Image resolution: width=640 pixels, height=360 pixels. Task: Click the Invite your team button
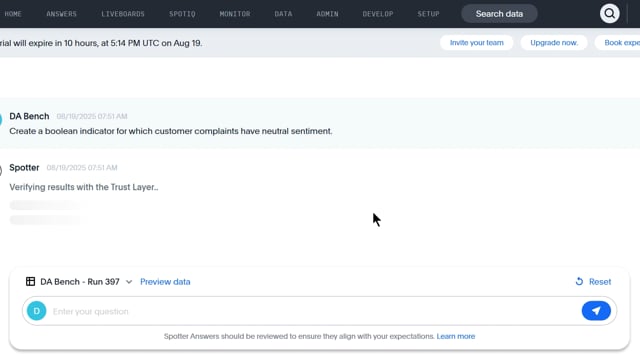click(x=476, y=43)
